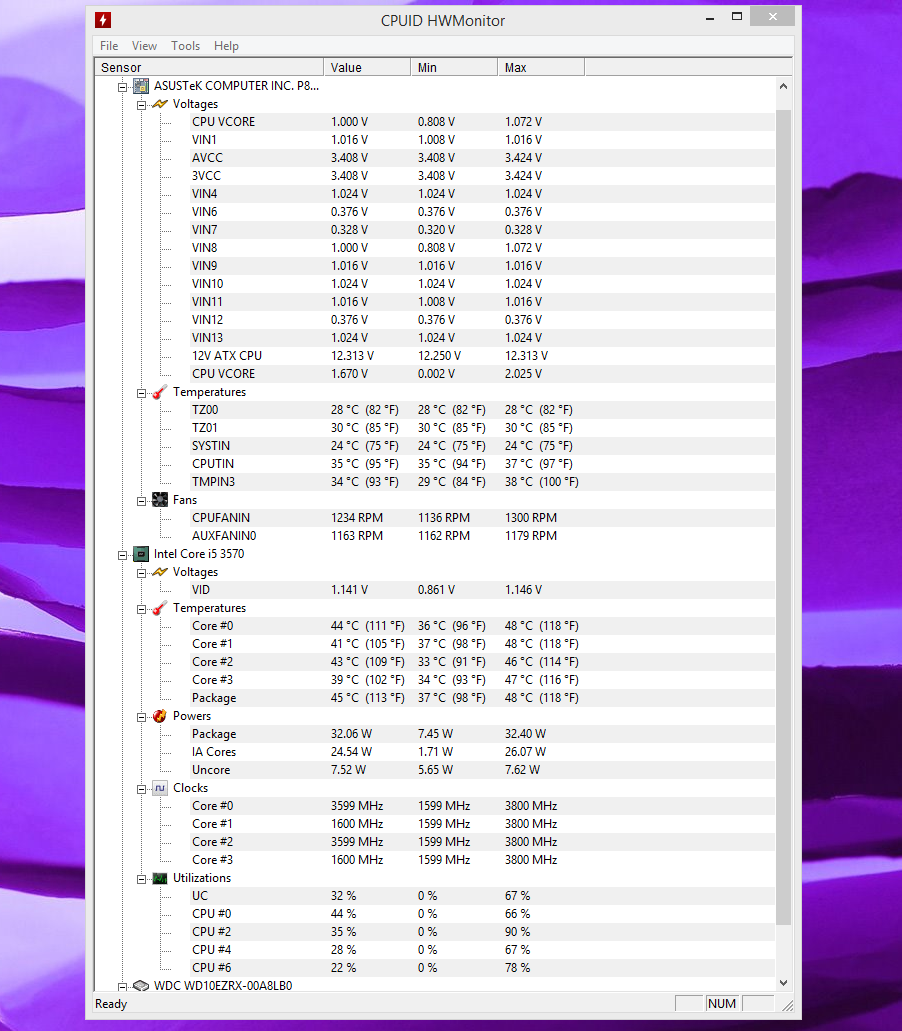Click the Min column header
The height and width of the screenshot is (1031, 902).
(454, 67)
